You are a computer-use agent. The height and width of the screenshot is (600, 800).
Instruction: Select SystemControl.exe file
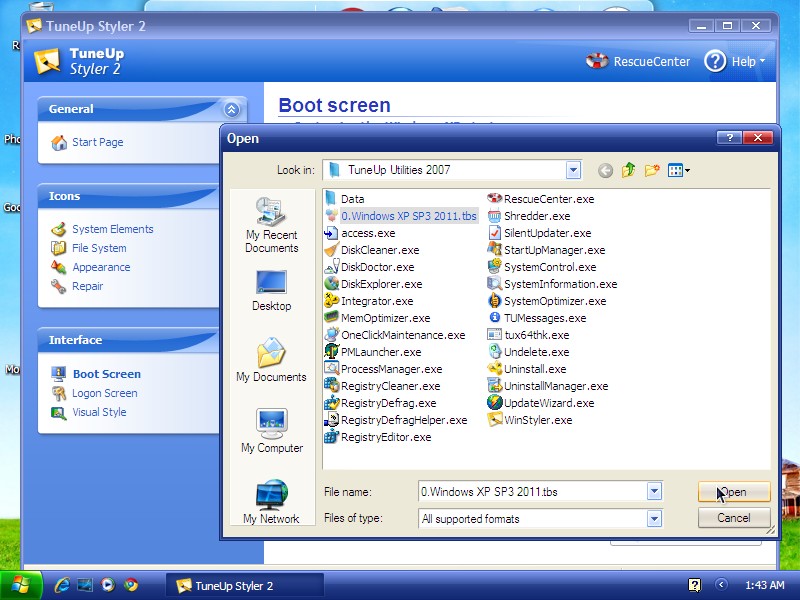tap(542, 267)
